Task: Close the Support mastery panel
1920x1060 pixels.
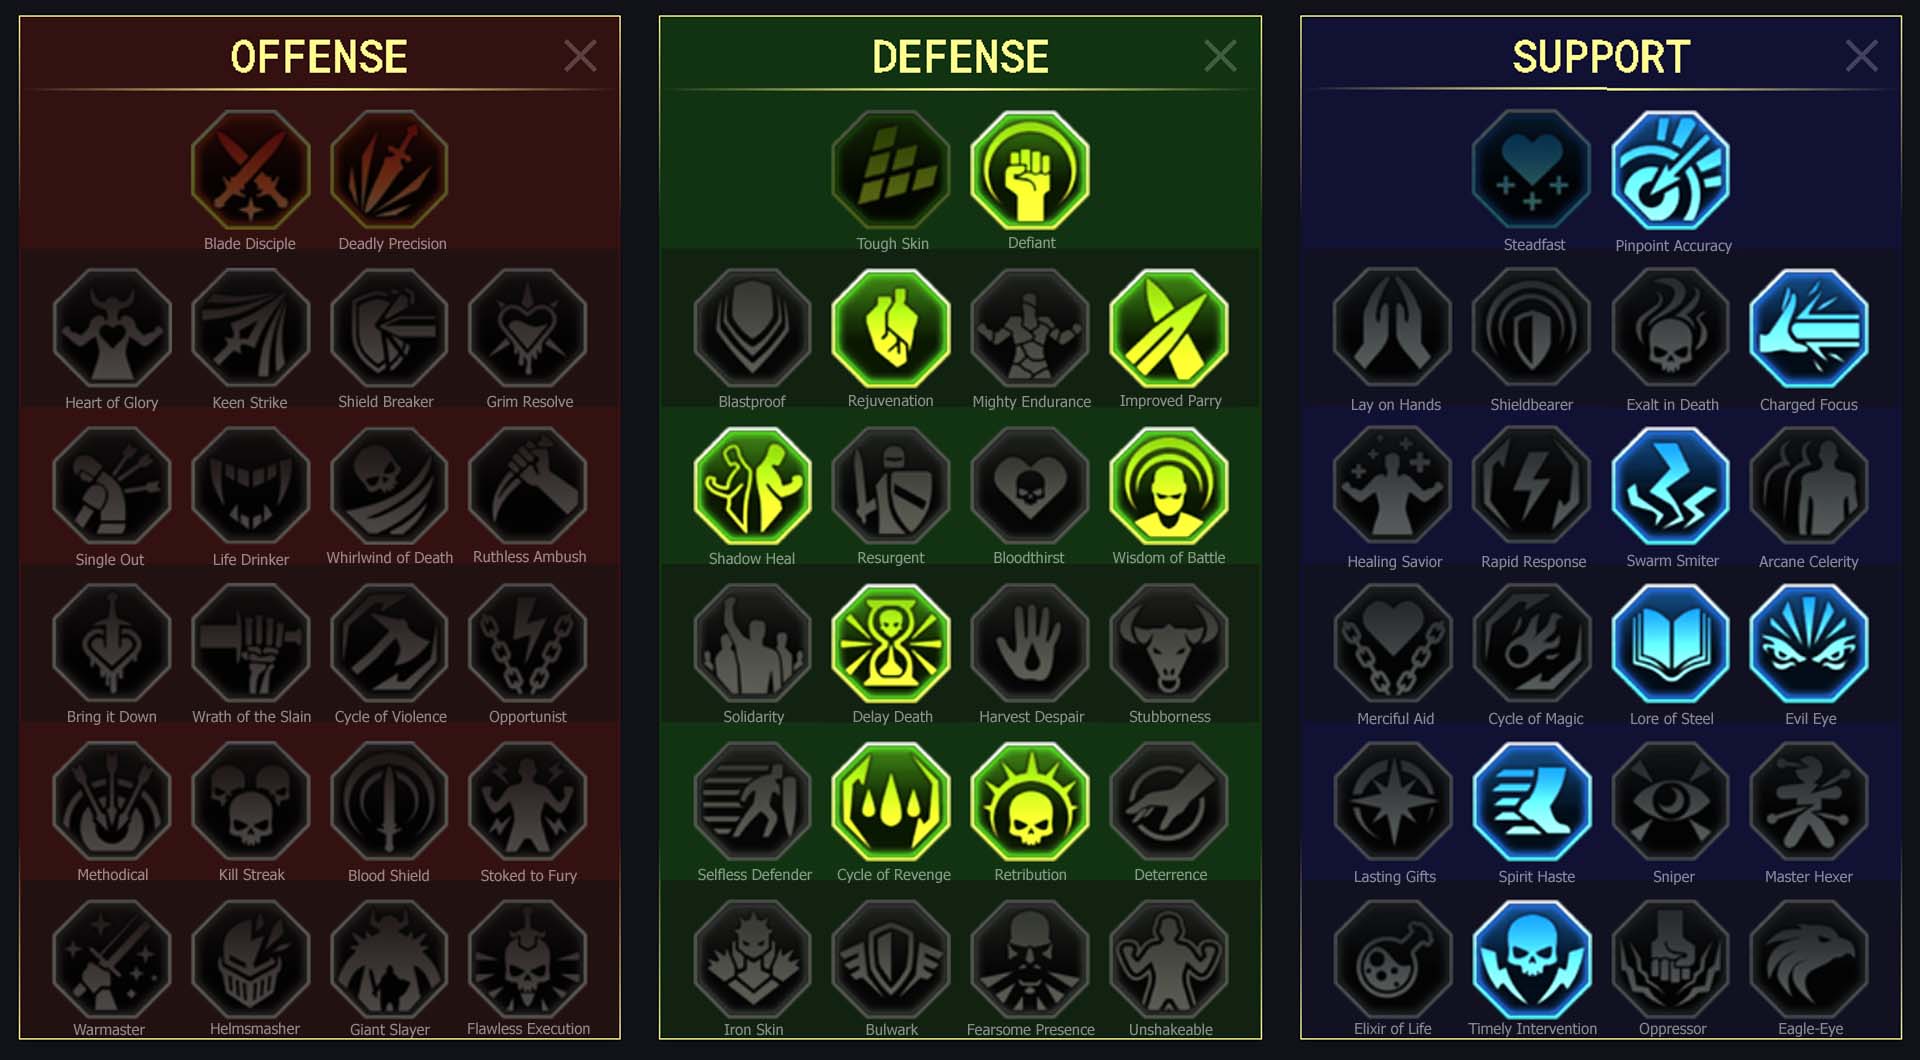Action: click(1861, 56)
